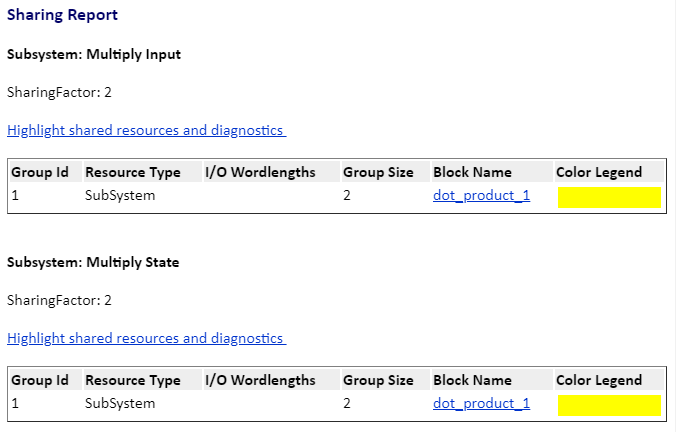Click the Subsystem: Multiply Input heading
Screen dimensions: 676x432
[94, 55]
